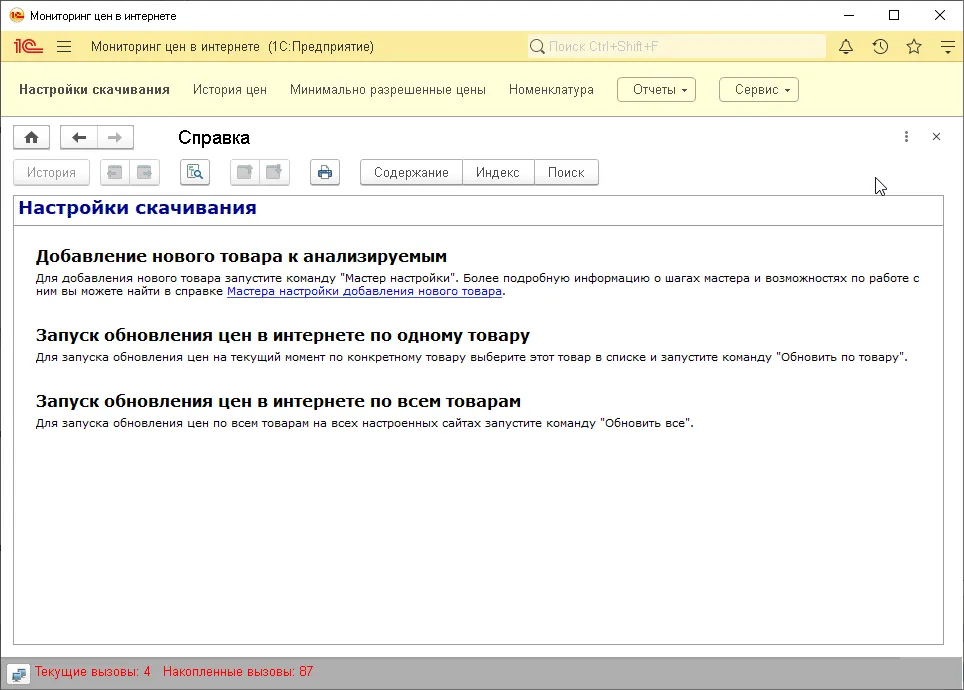
Task: Switch to Настройки скачивания section
Action: (94, 90)
